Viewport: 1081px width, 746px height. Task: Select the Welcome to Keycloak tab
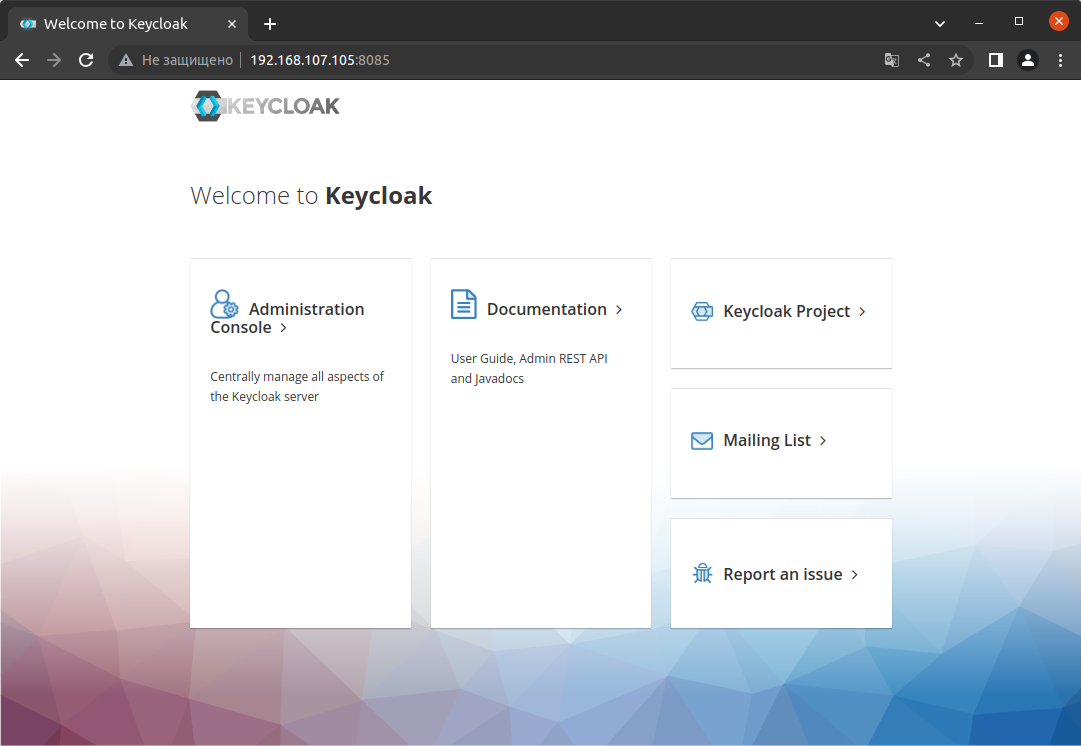128,24
